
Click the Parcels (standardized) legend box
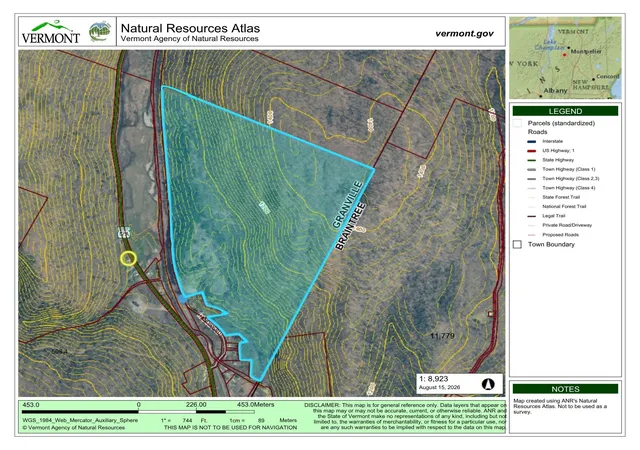click(517, 123)
